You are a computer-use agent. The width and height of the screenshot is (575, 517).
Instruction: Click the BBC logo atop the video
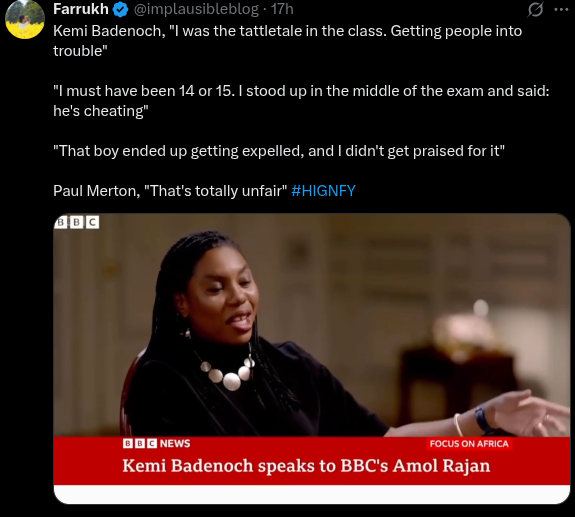tap(77, 222)
